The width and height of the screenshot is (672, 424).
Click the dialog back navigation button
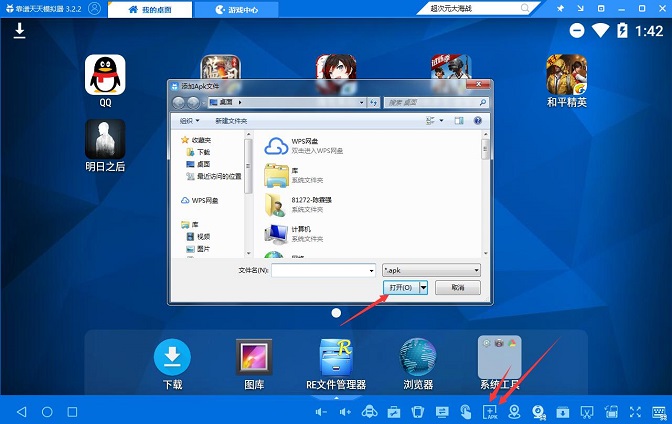179,102
